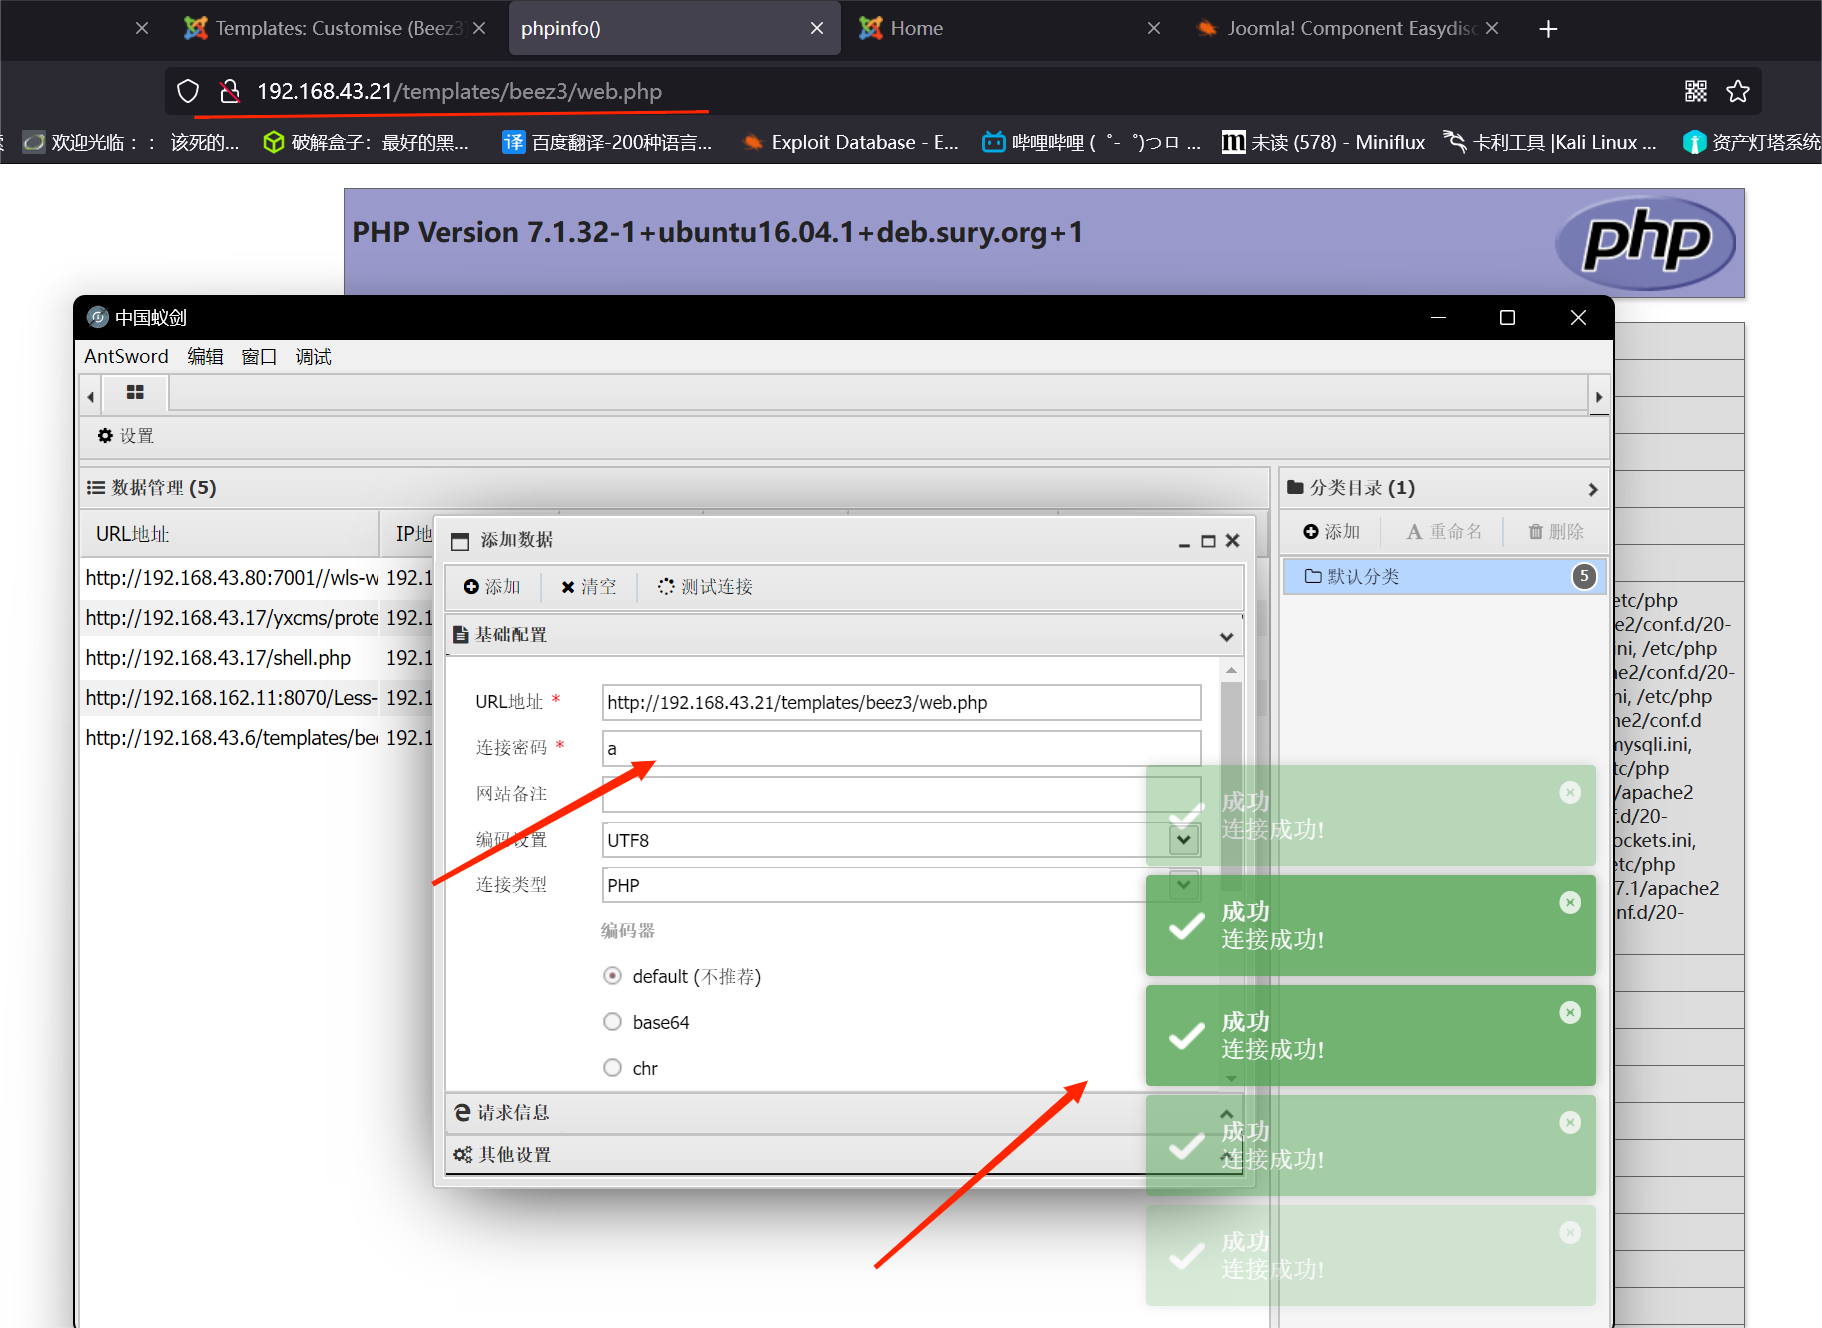Click the right tab-scroll arrow in AntSword
Image resolution: width=1822 pixels, height=1328 pixels.
pos(1599,397)
